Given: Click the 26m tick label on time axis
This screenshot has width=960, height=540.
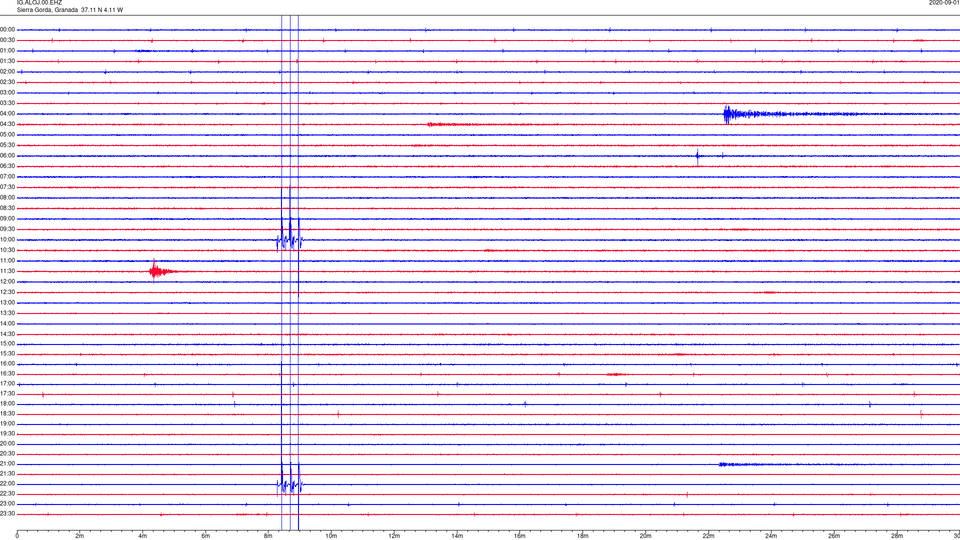Looking at the screenshot, I should point(834,536).
